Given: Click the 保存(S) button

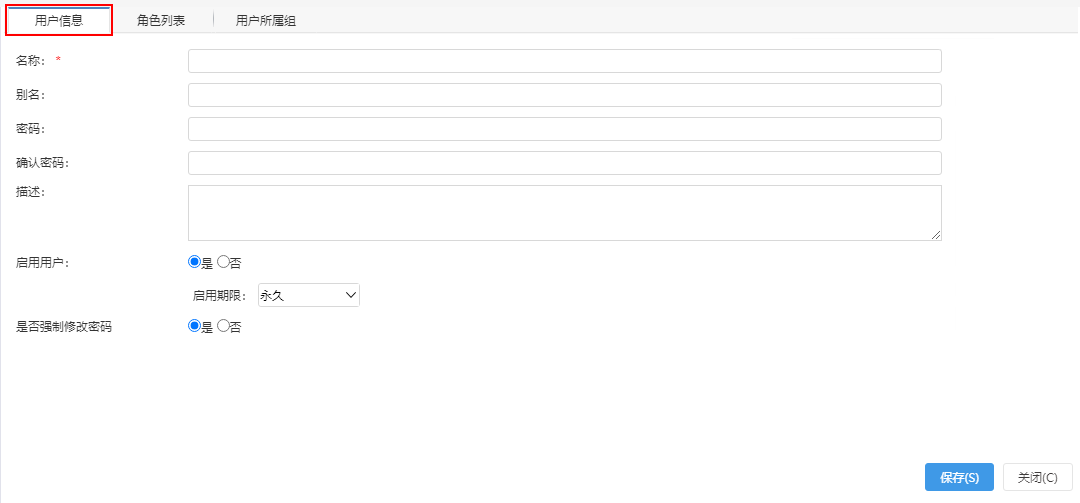Looking at the screenshot, I should tap(959, 477).
